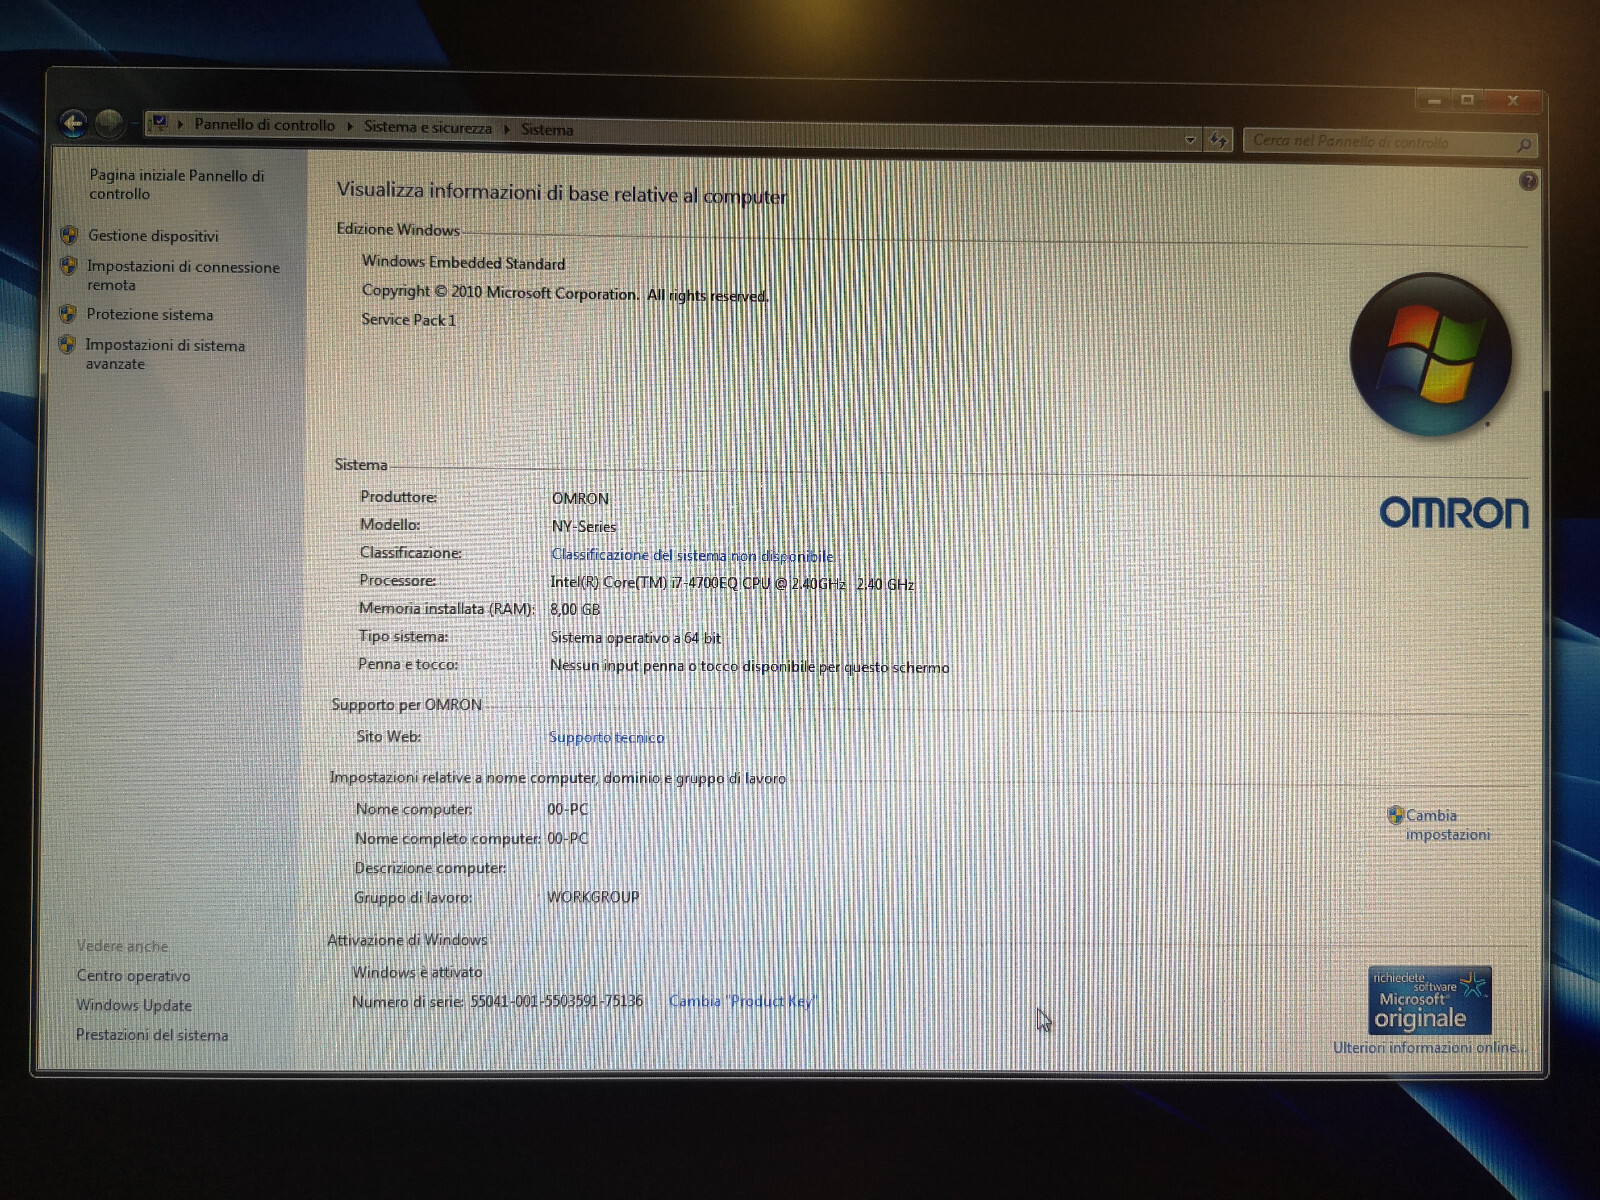Open Gestione dispositivi link
The image size is (1600, 1200).
pos(153,236)
